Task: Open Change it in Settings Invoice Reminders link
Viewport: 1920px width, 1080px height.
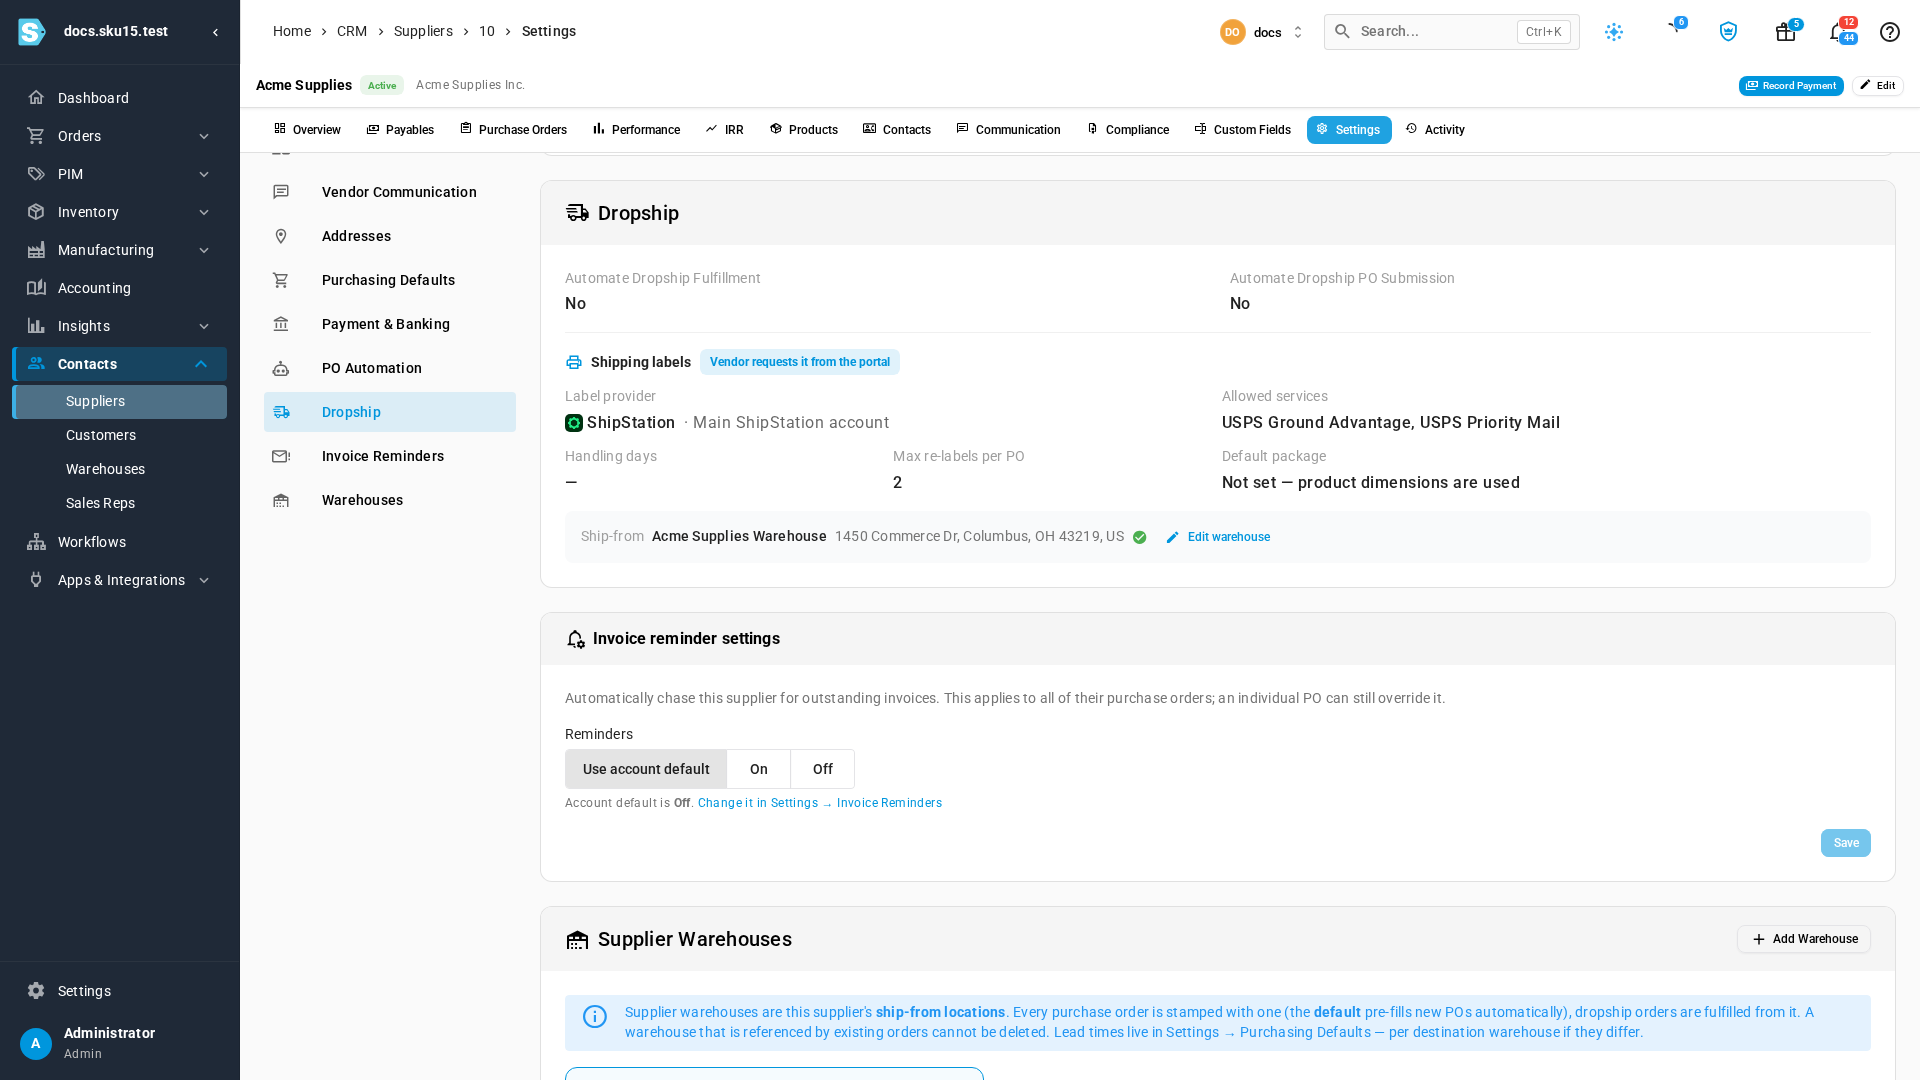Action: 820,803
